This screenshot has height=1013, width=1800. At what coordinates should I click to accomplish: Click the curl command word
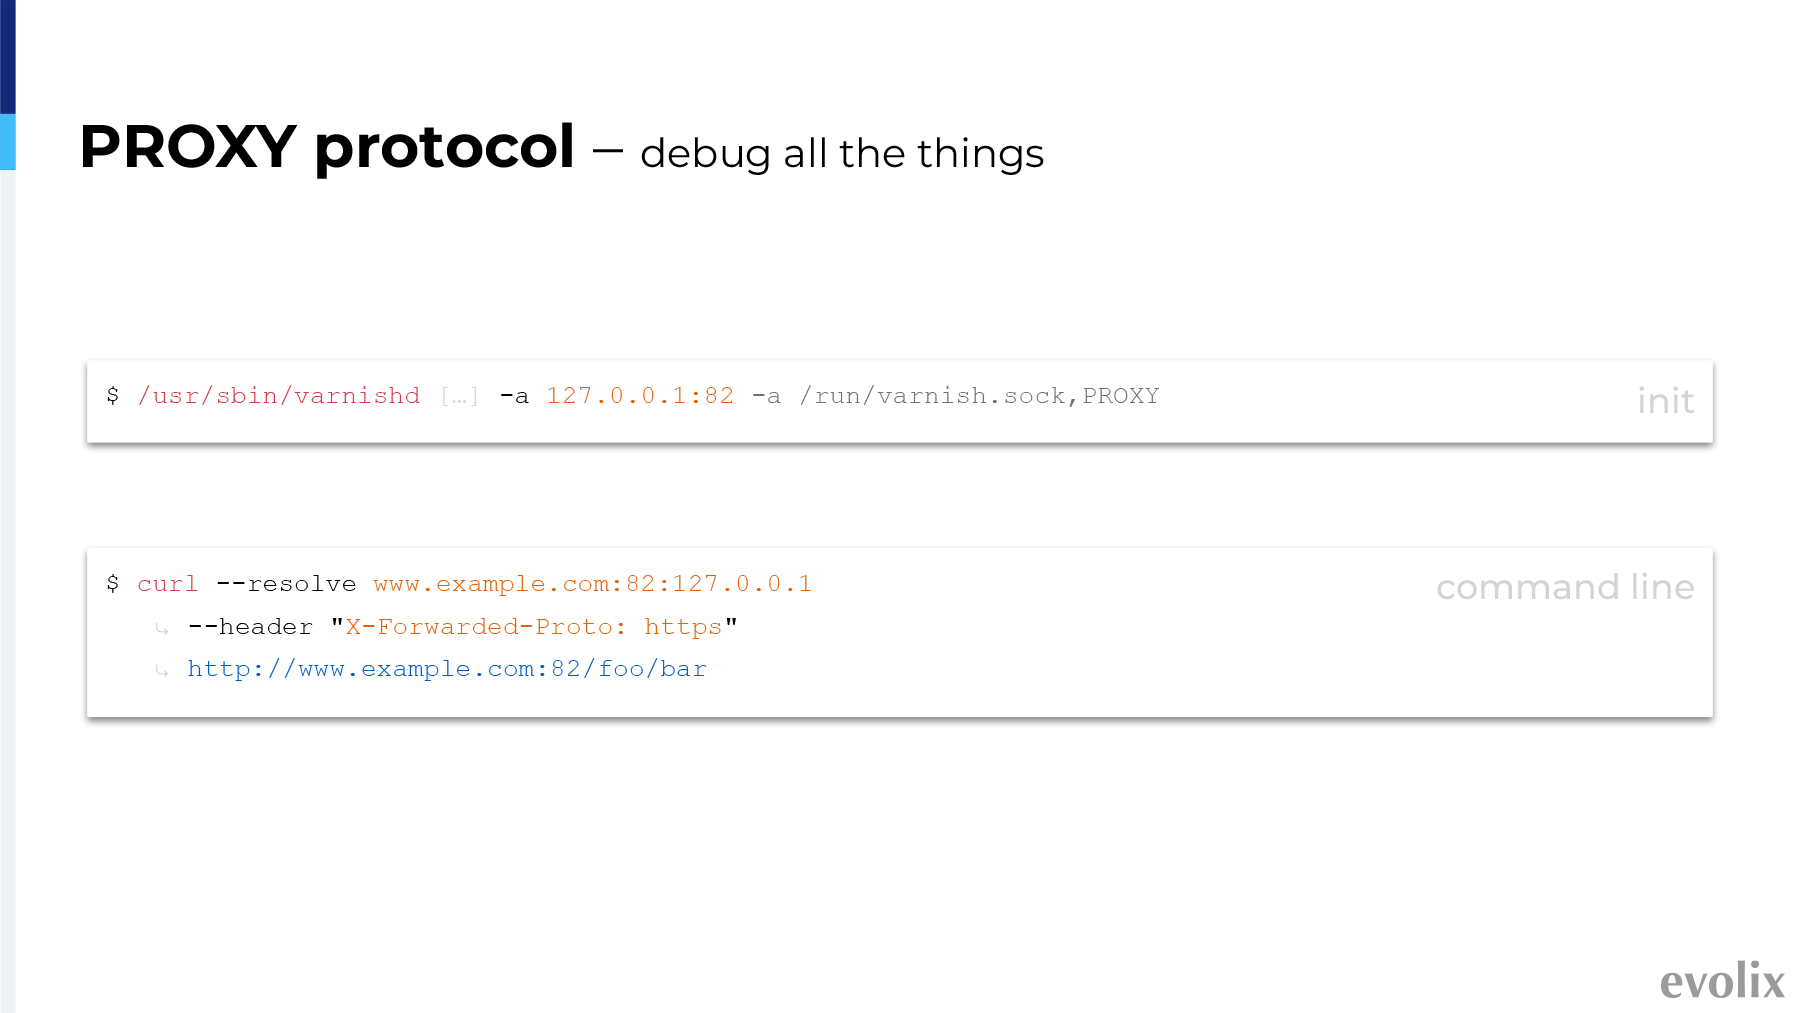(x=168, y=584)
